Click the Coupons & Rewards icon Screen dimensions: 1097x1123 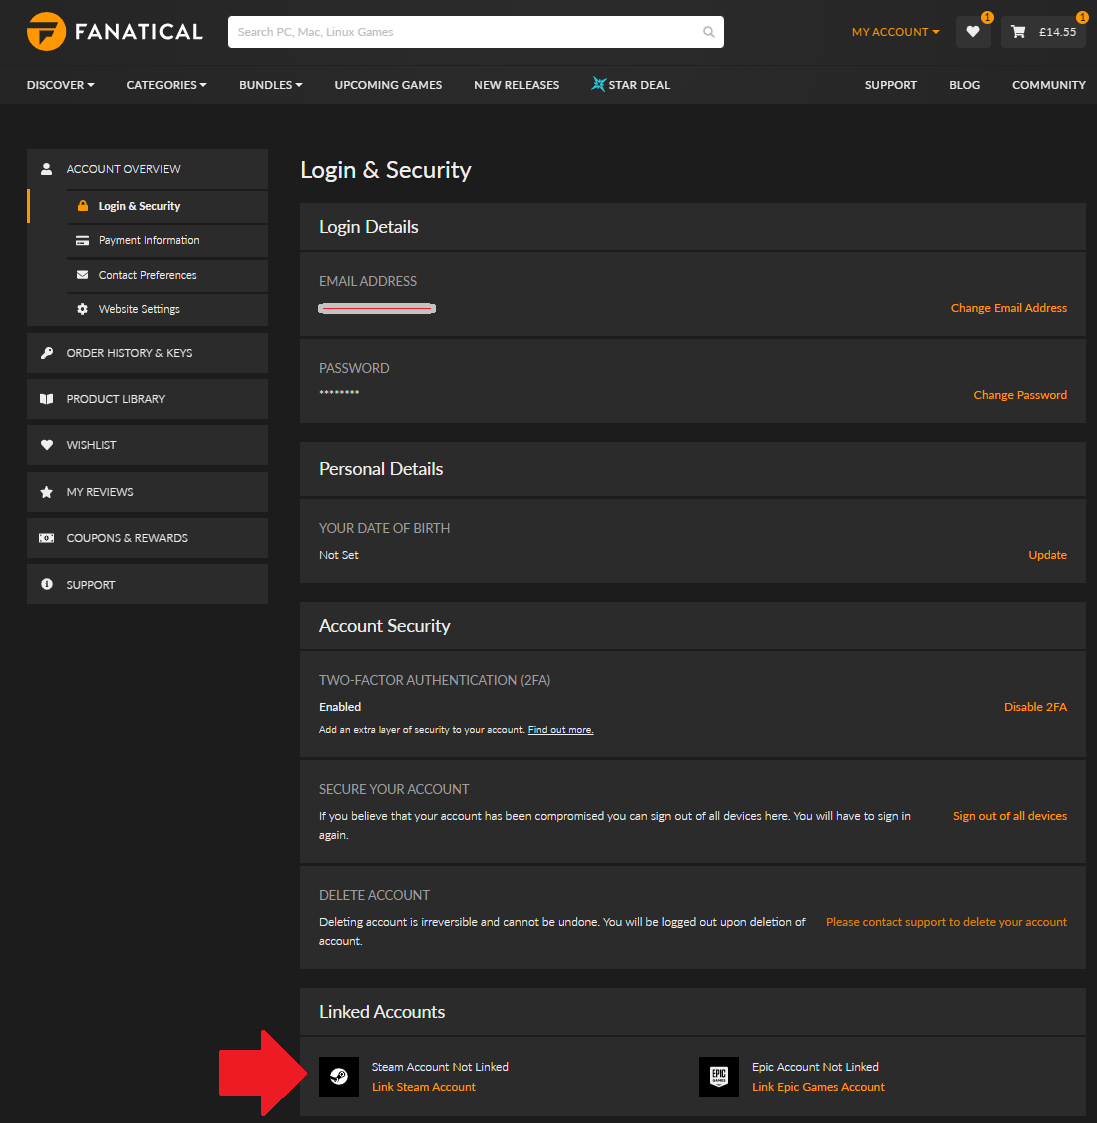(x=46, y=537)
